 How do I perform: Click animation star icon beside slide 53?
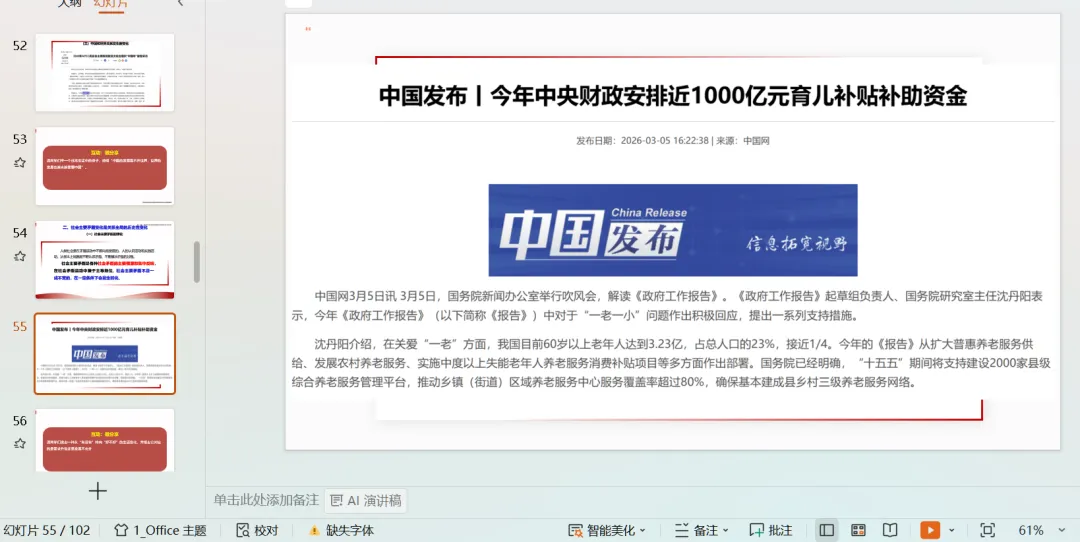pyautogui.click(x=19, y=163)
